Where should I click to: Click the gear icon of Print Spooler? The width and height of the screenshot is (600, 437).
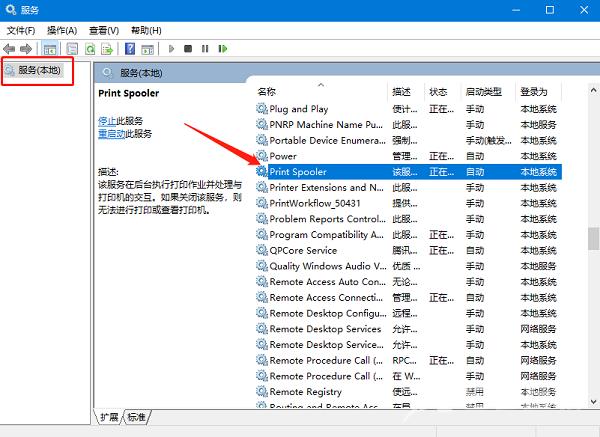[x=262, y=171]
